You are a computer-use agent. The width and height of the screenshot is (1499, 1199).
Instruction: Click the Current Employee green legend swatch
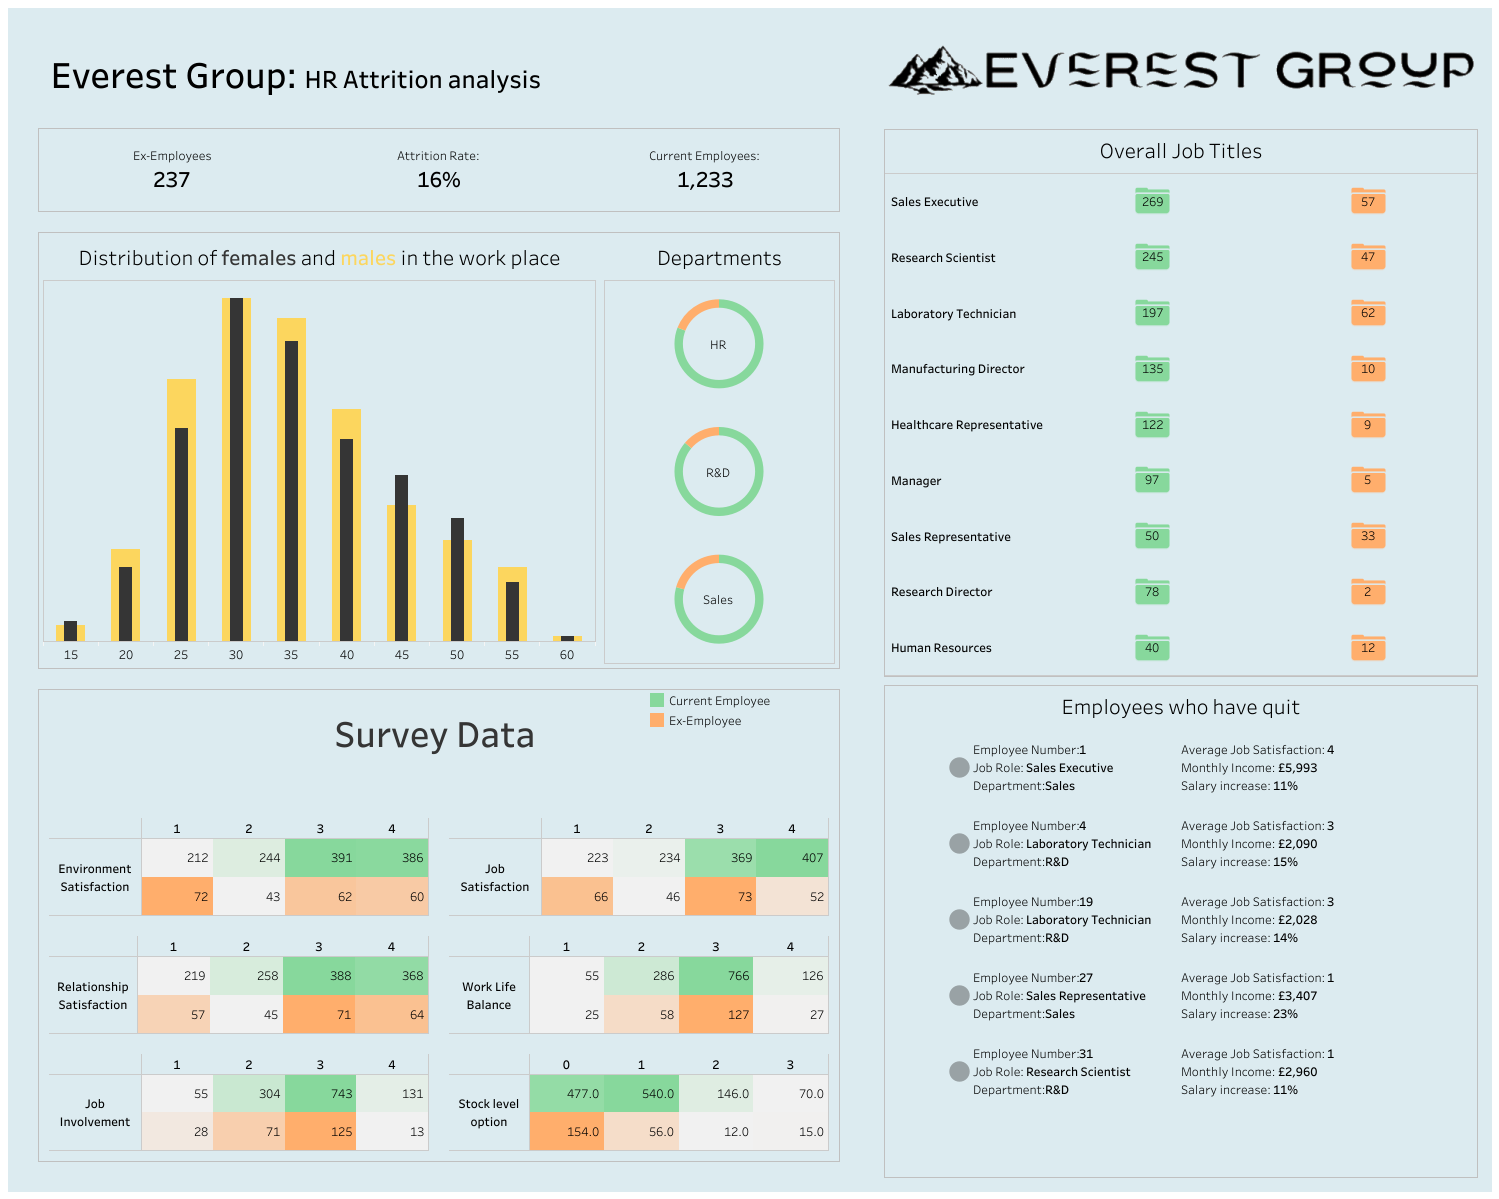point(657,700)
